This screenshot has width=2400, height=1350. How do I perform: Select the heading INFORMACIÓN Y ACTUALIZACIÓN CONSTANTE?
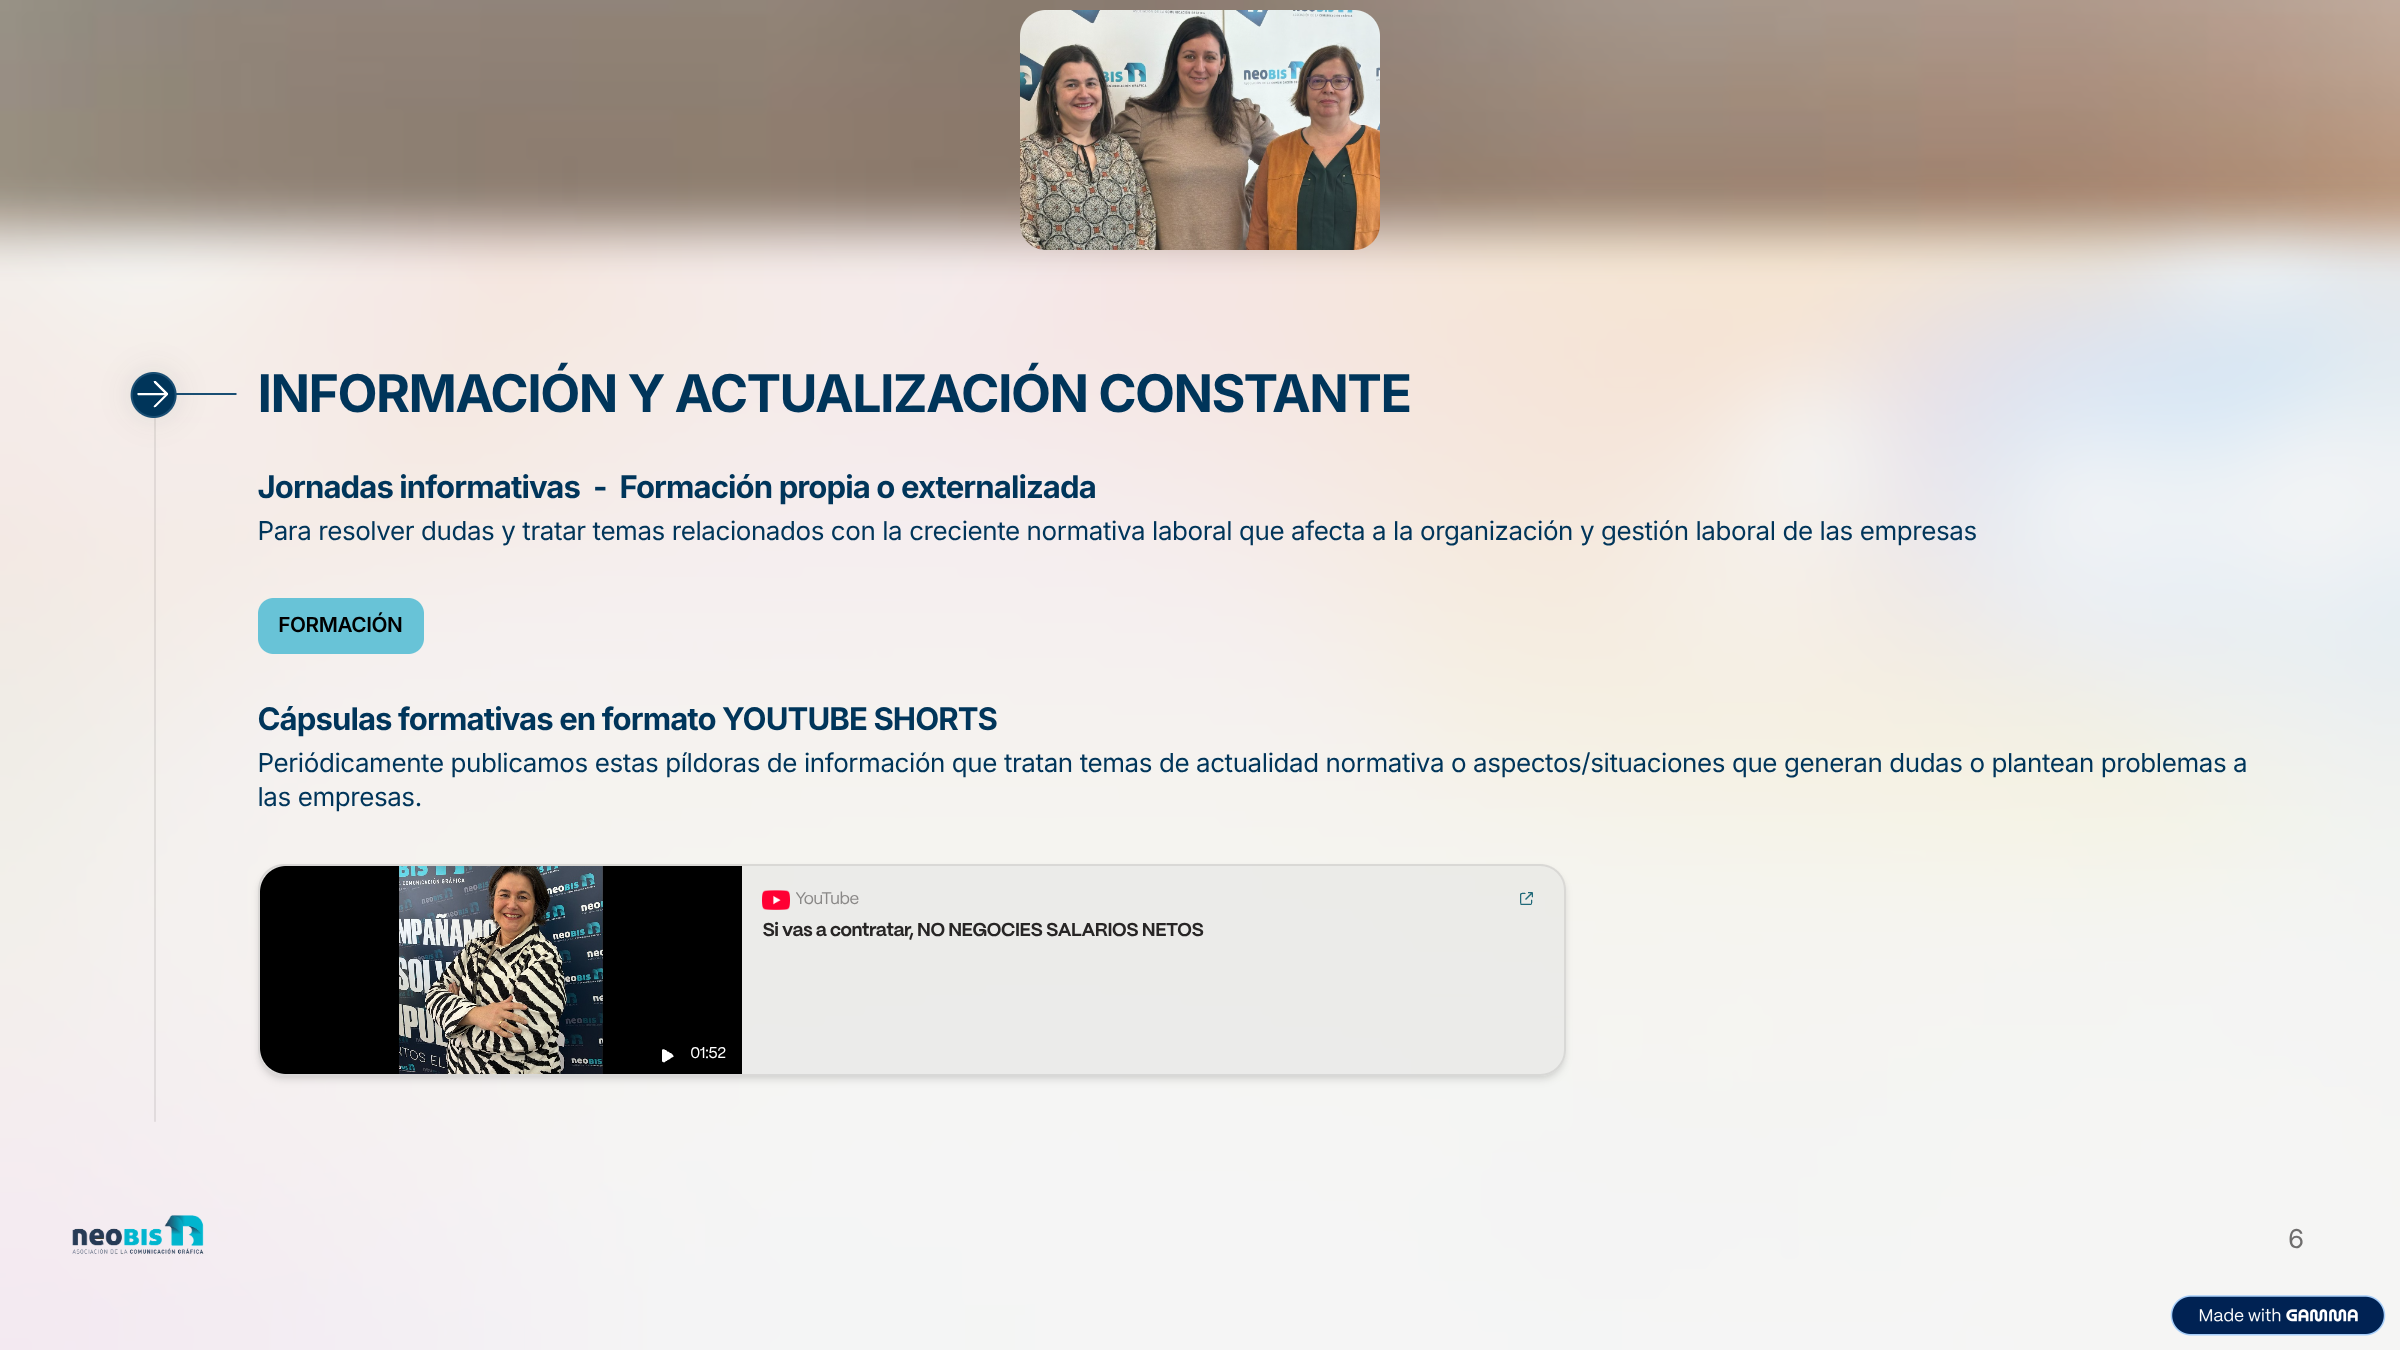click(x=834, y=394)
